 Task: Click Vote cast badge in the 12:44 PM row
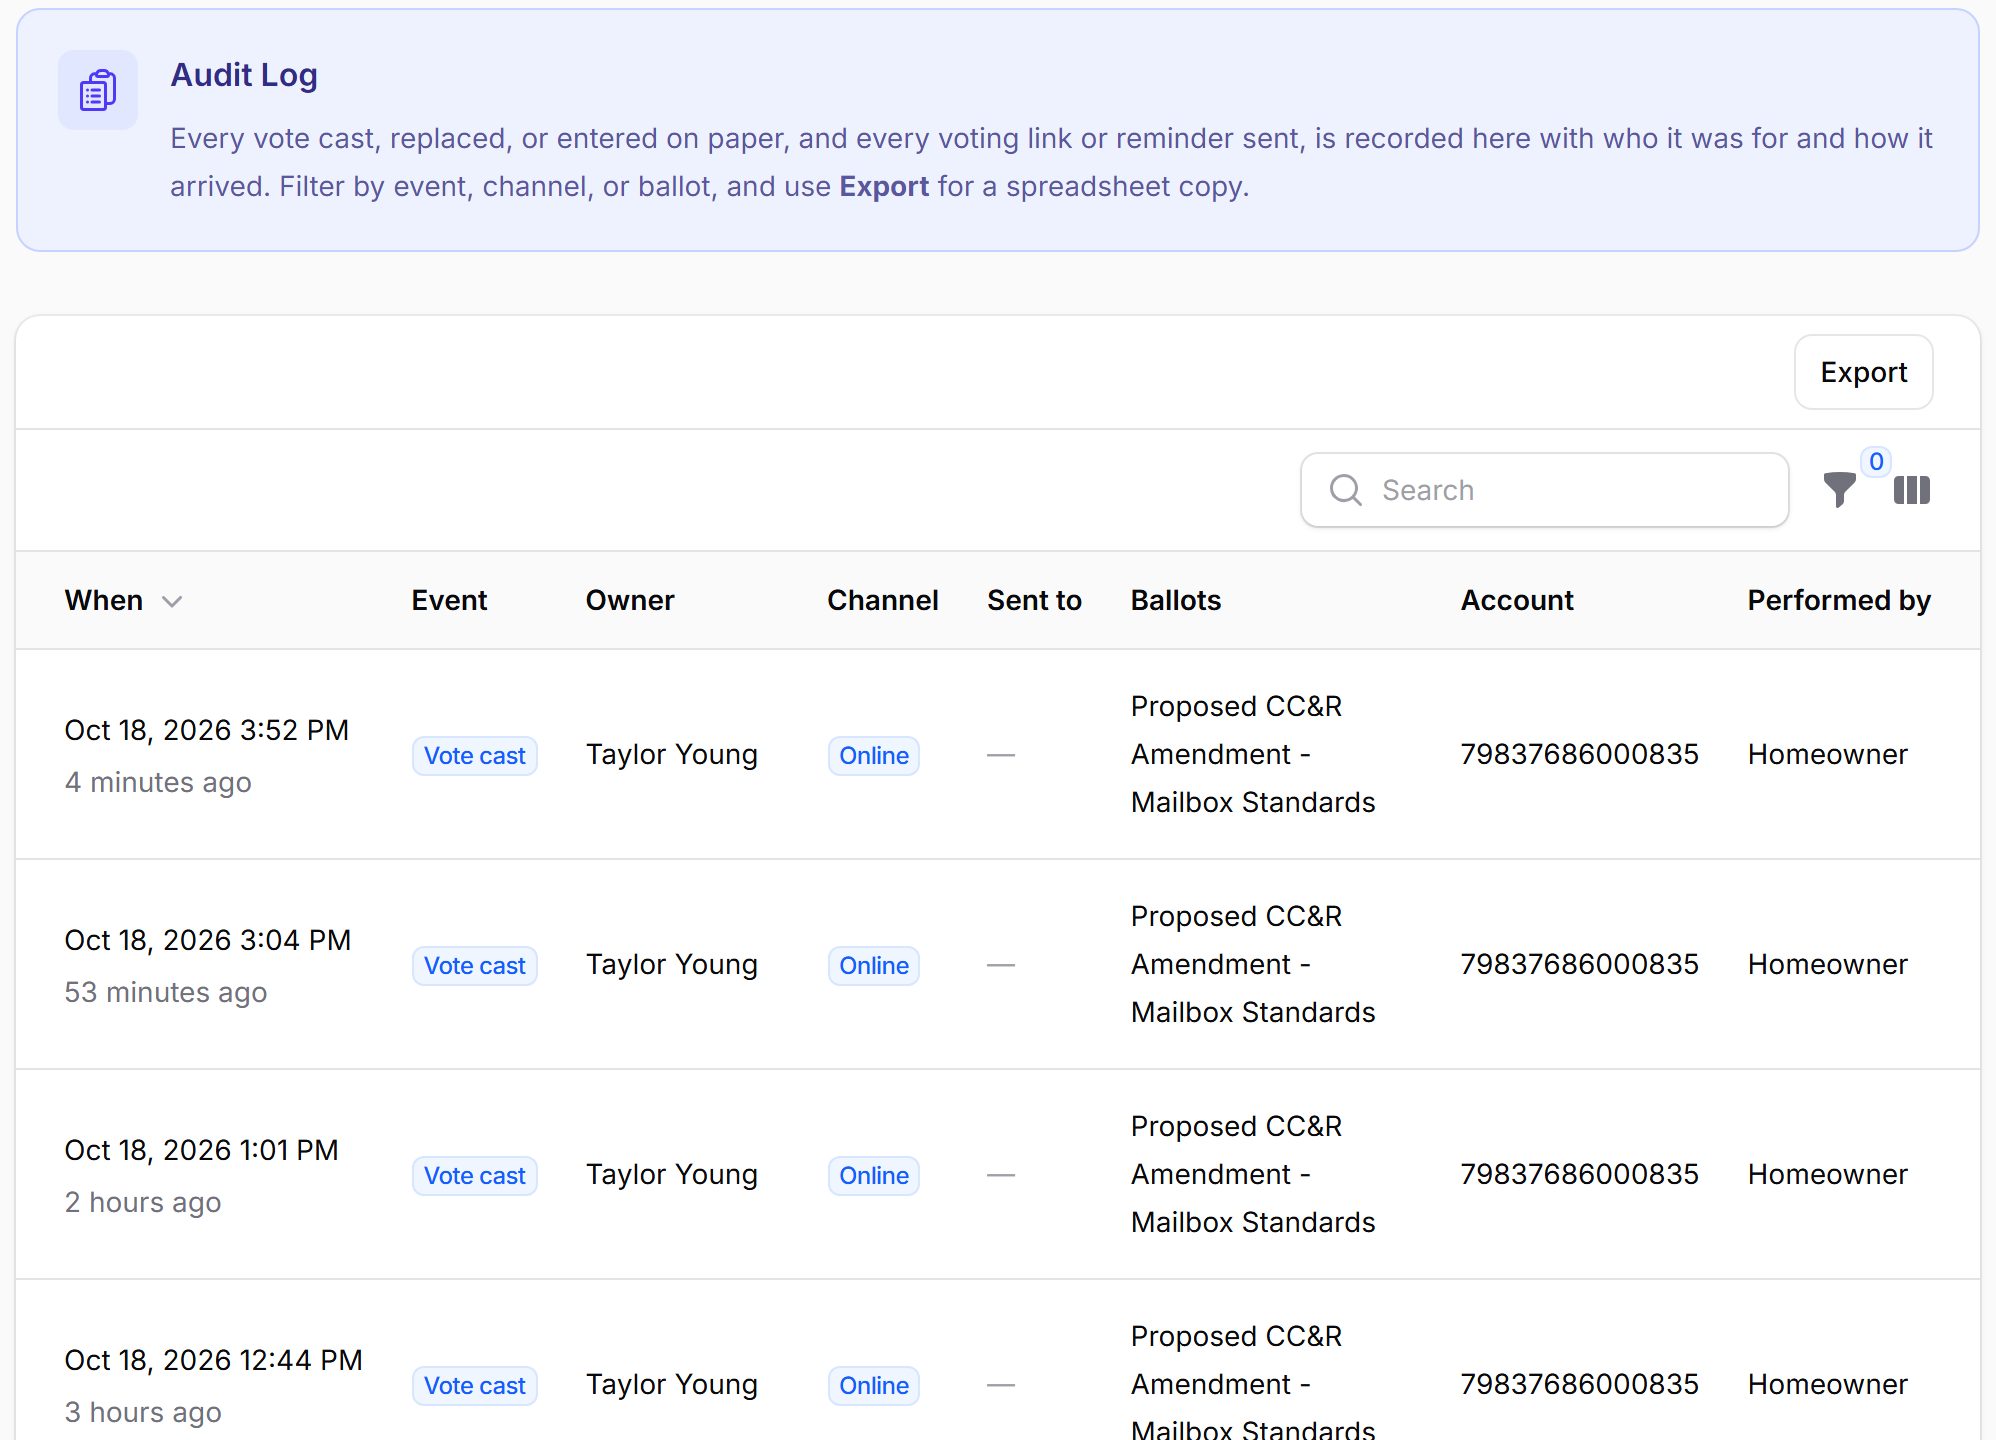pos(475,1386)
